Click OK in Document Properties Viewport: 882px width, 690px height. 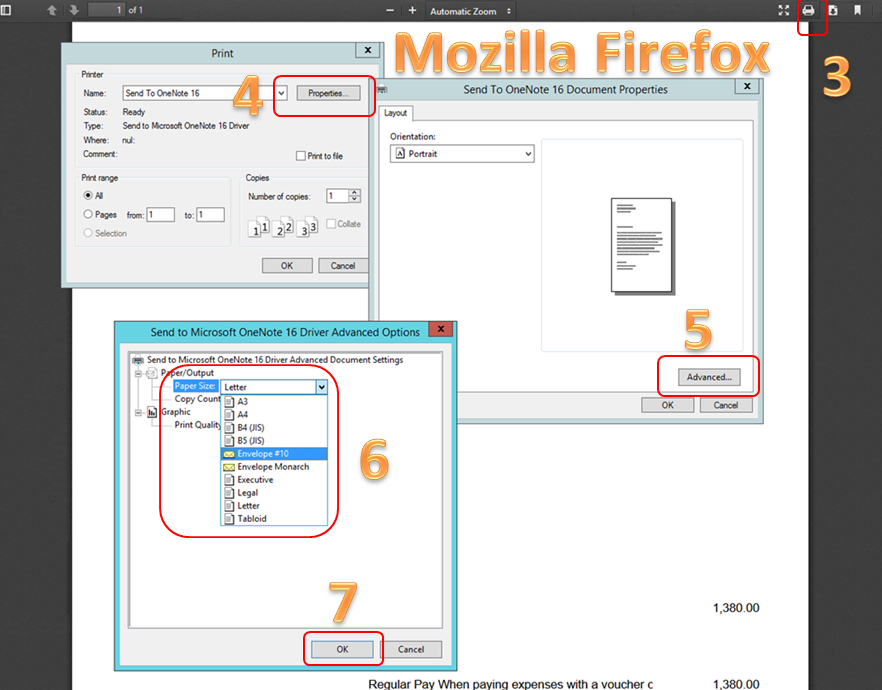(667, 405)
